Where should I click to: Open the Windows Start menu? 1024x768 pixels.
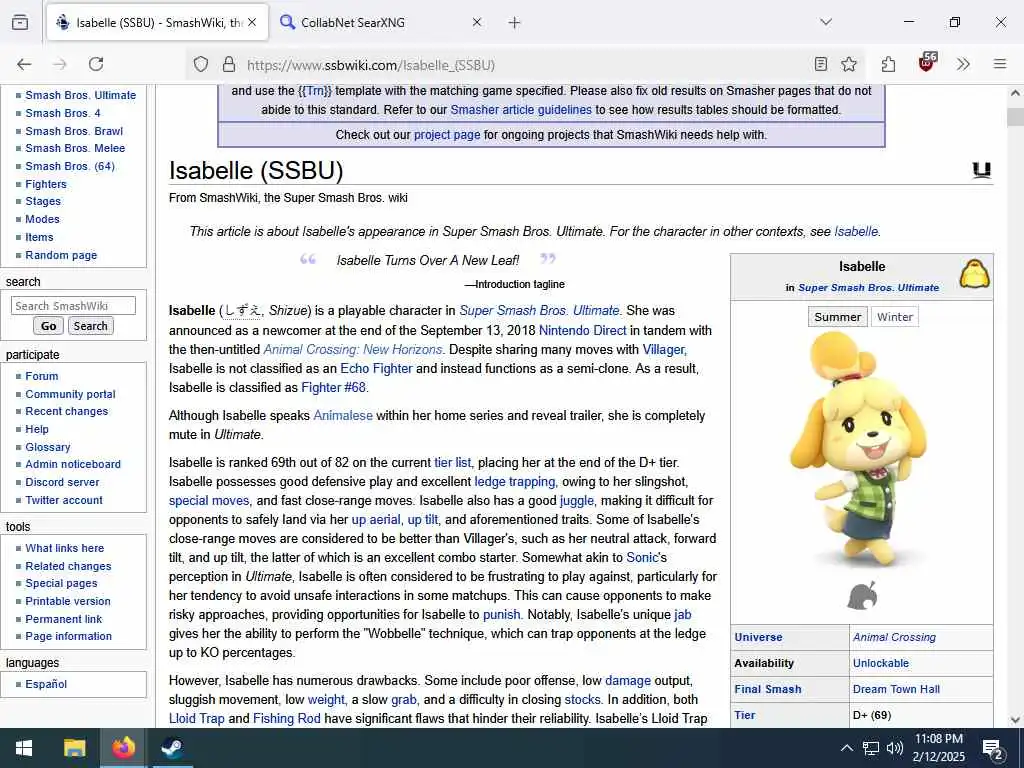(x=24, y=748)
